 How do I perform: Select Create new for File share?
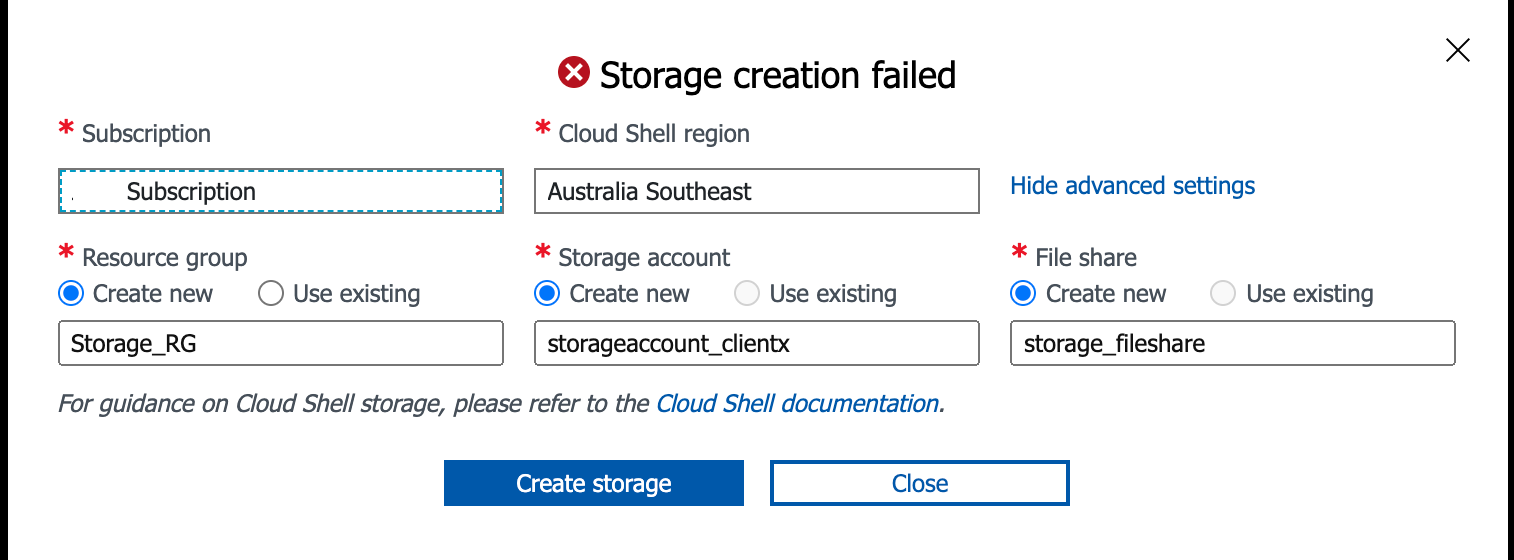point(1023,294)
